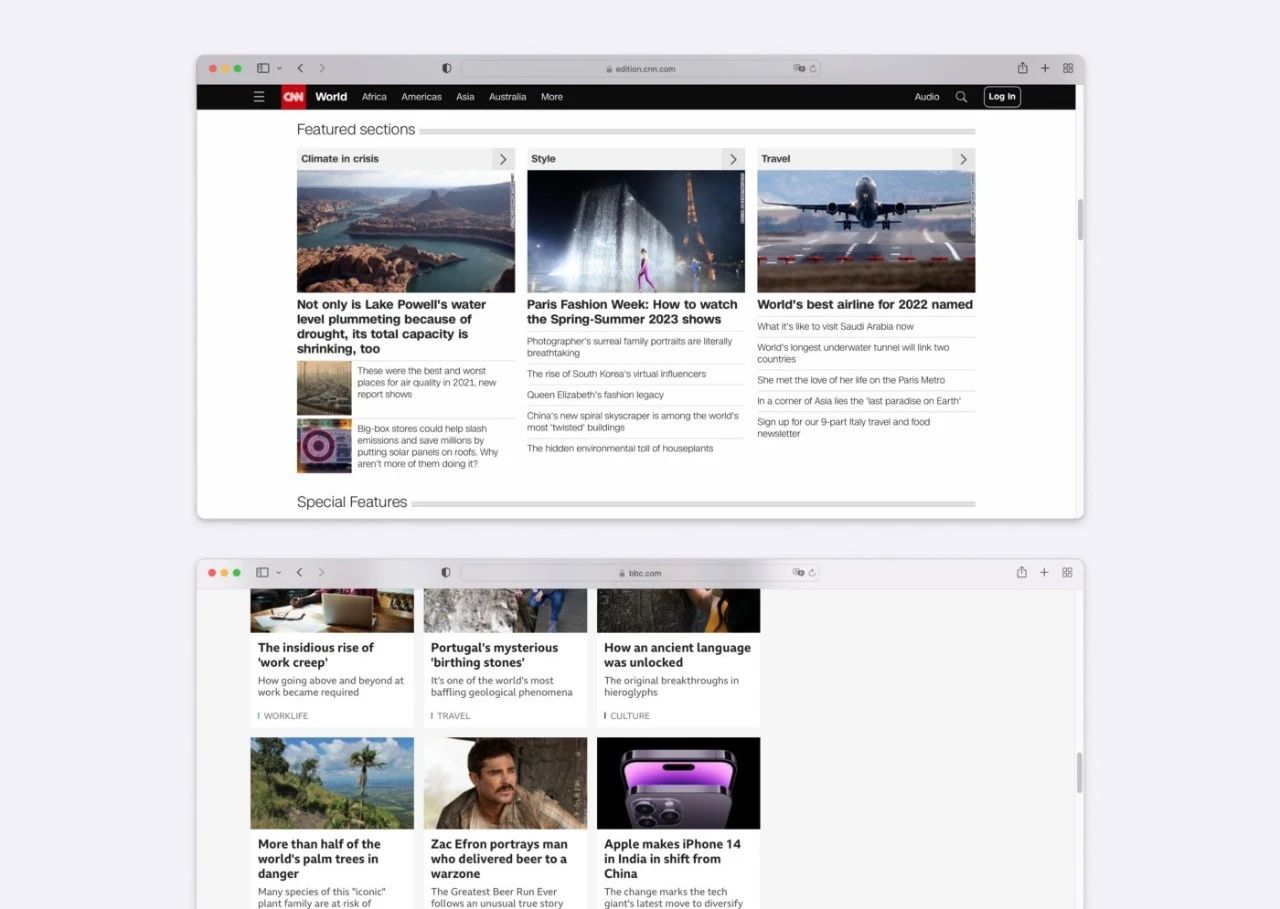1280x909 pixels.
Task: Open hidden environmental toll of houseplants link
Action: pyautogui.click(x=620, y=449)
